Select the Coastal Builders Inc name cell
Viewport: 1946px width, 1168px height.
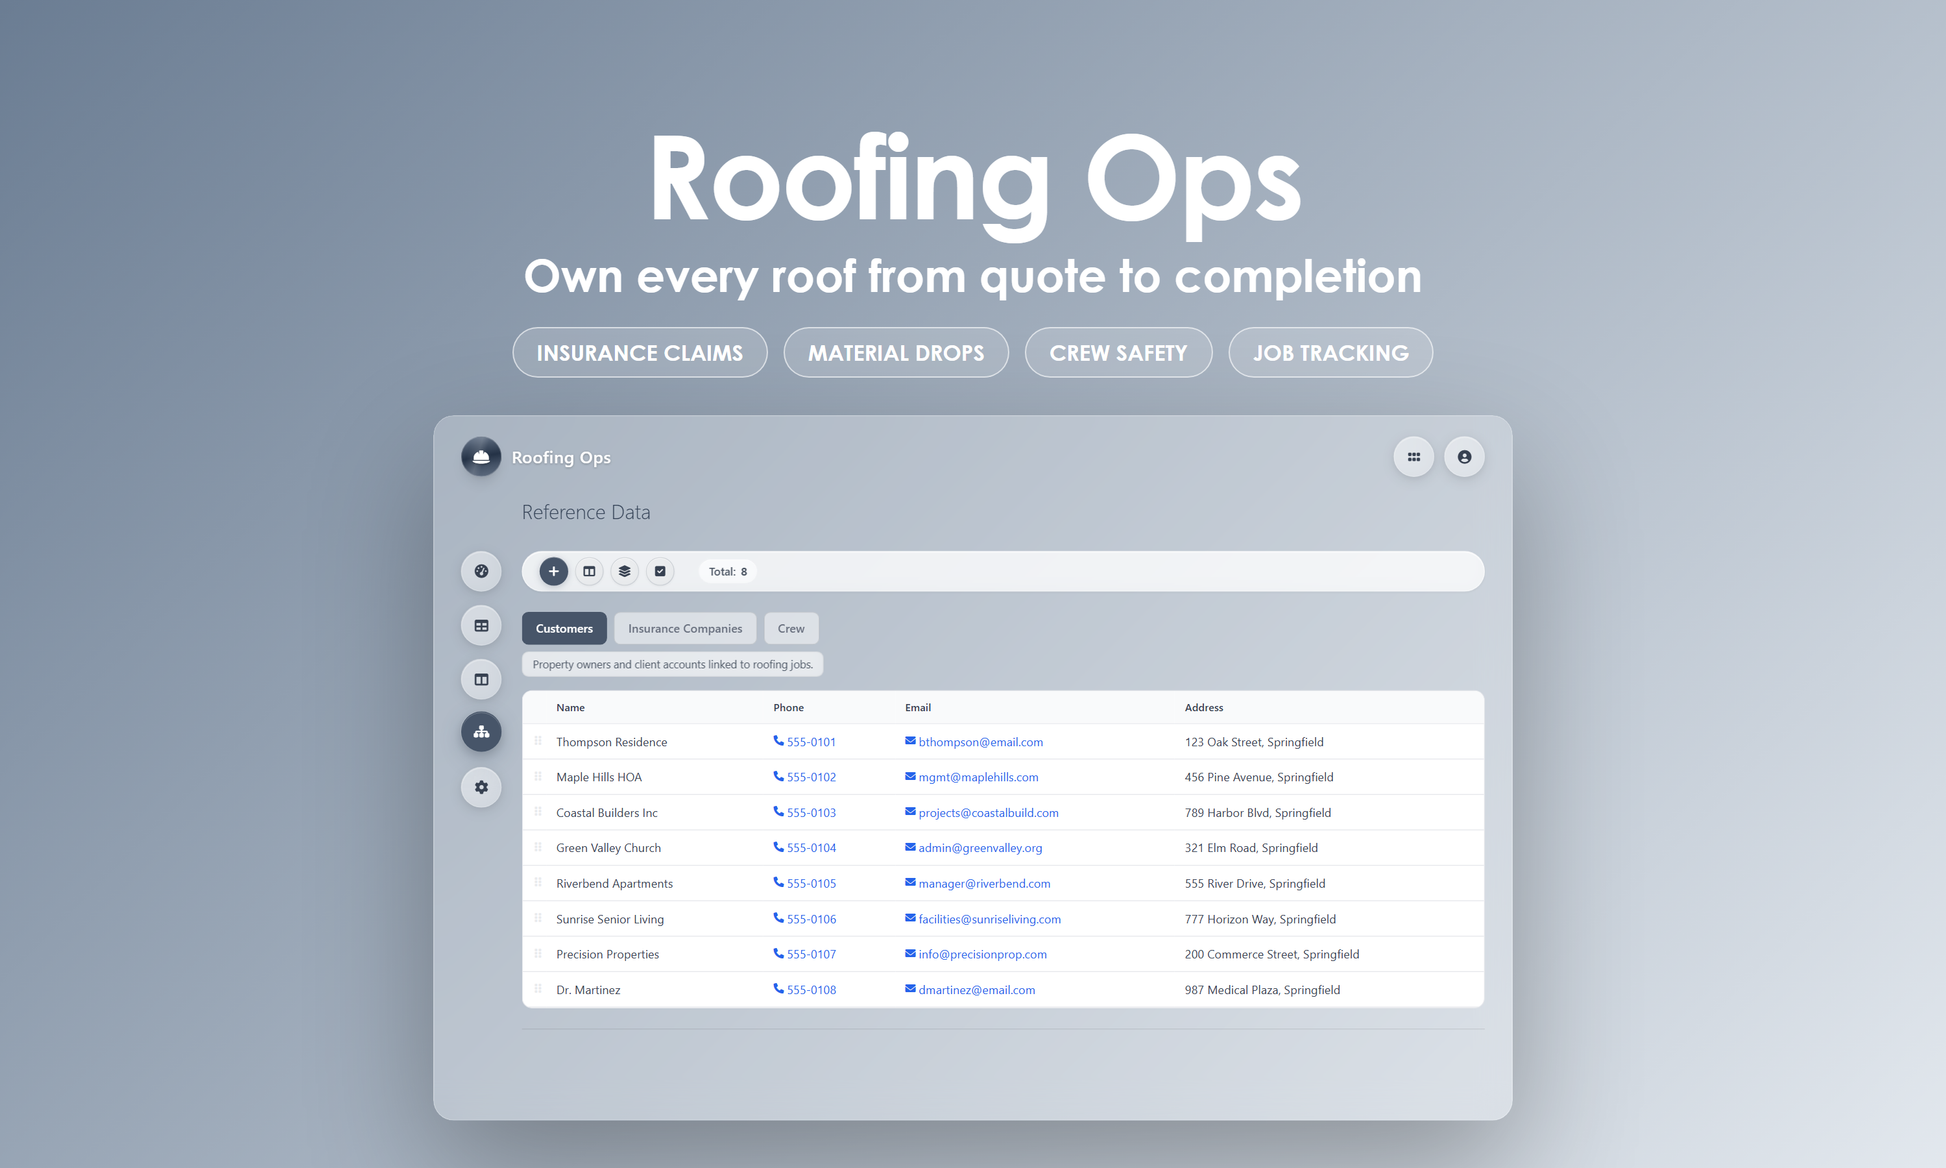[x=607, y=813]
